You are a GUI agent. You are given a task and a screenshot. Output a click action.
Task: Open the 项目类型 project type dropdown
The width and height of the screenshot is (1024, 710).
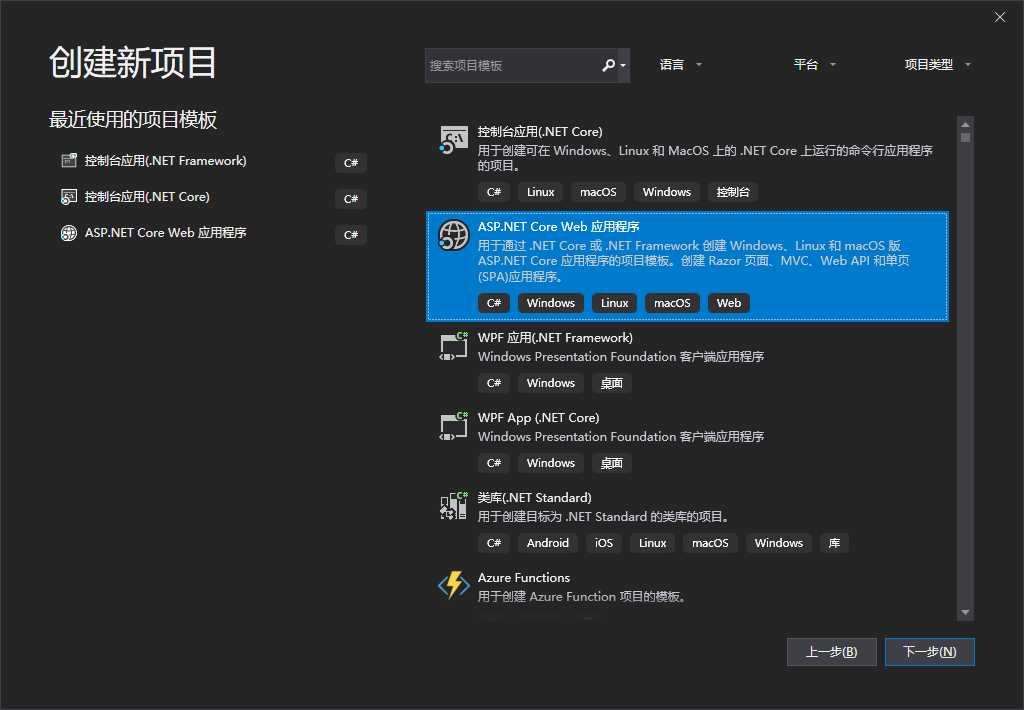(938, 65)
